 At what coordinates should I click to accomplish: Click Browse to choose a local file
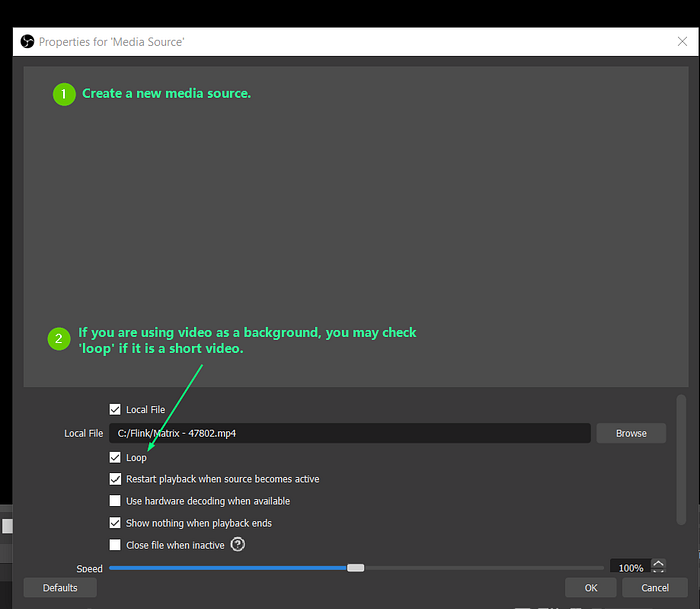tap(631, 433)
